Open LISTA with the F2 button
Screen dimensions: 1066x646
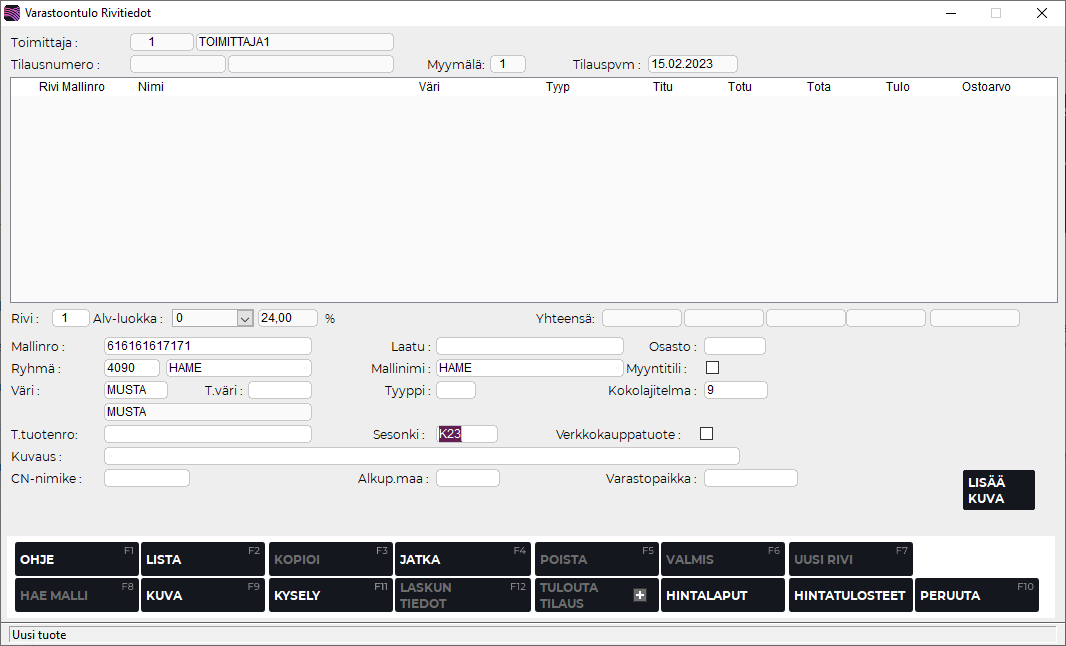[202, 559]
